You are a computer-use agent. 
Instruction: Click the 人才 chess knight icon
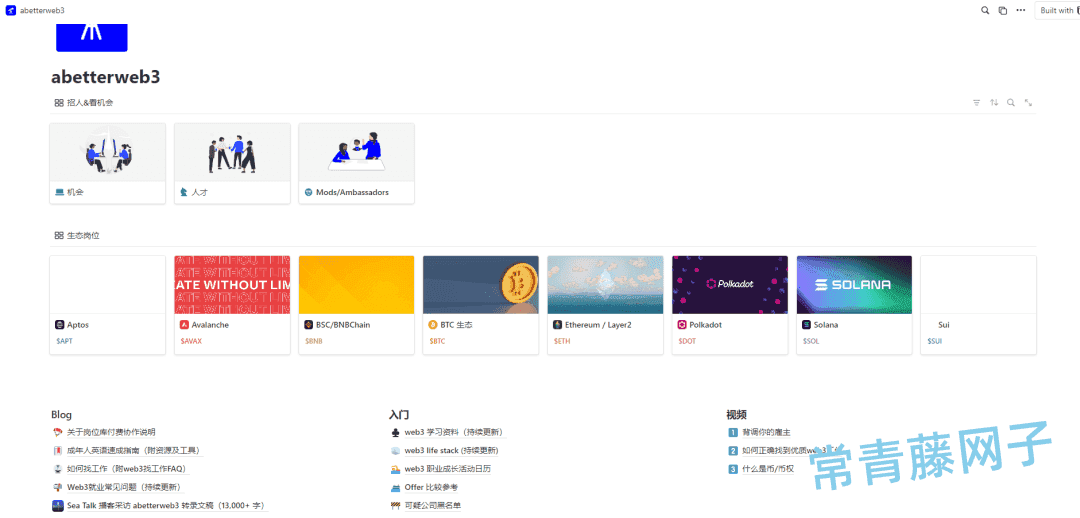[x=184, y=192]
